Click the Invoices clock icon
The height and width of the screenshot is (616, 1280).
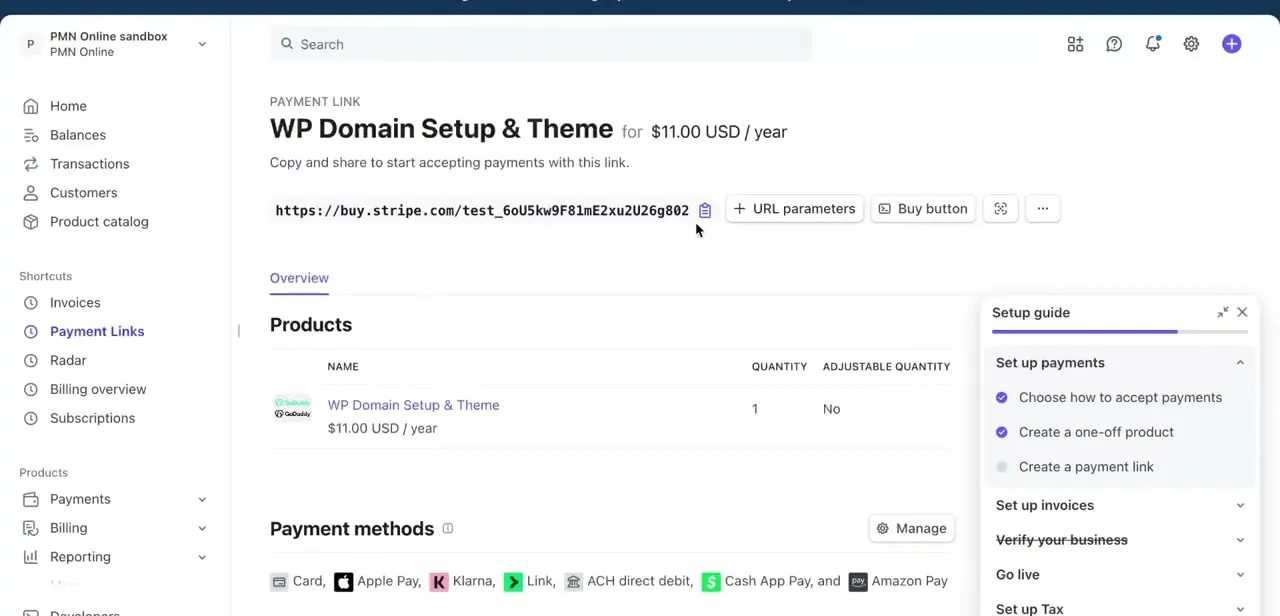[x=31, y=303]
